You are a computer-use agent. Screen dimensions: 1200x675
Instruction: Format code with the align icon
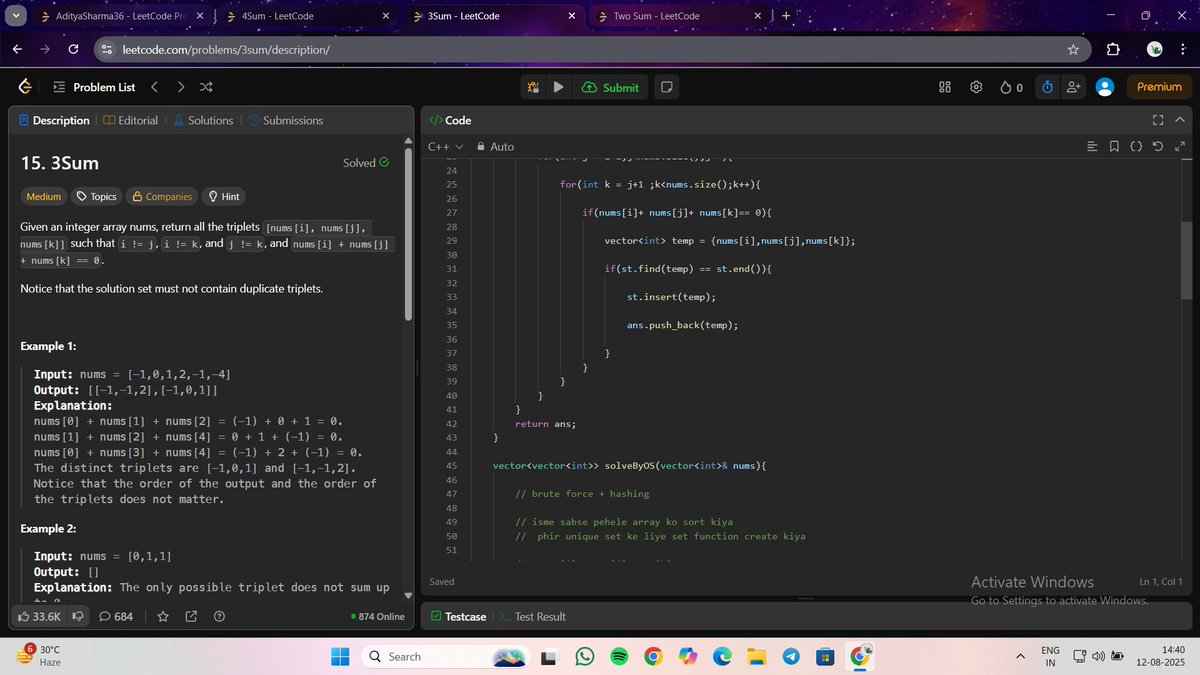click(1093, 147)
